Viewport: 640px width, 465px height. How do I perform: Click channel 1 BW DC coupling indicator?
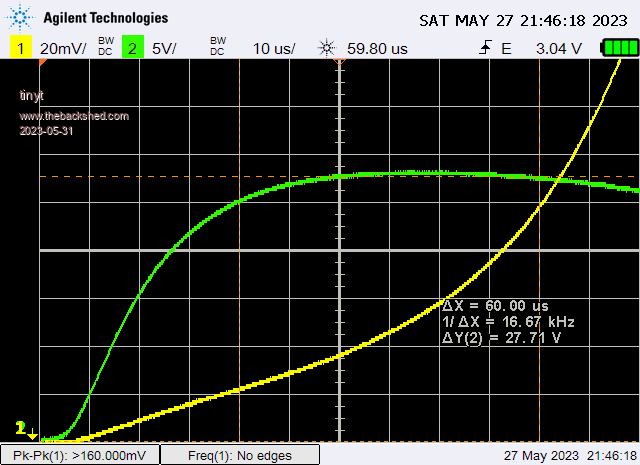[x=105, y=47]
